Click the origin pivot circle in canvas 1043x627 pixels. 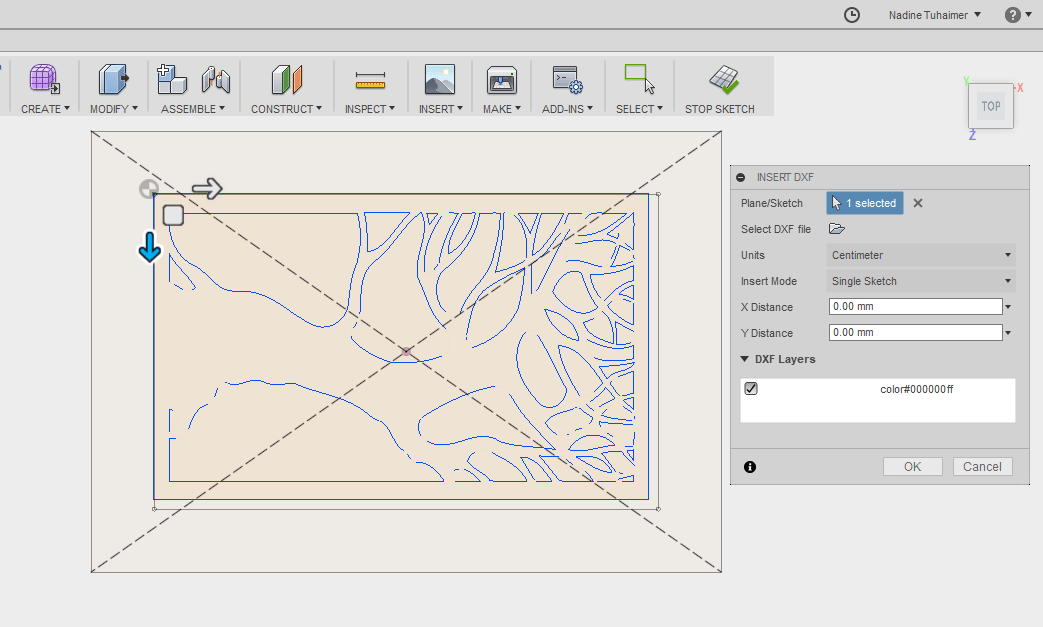pos(149,189)
